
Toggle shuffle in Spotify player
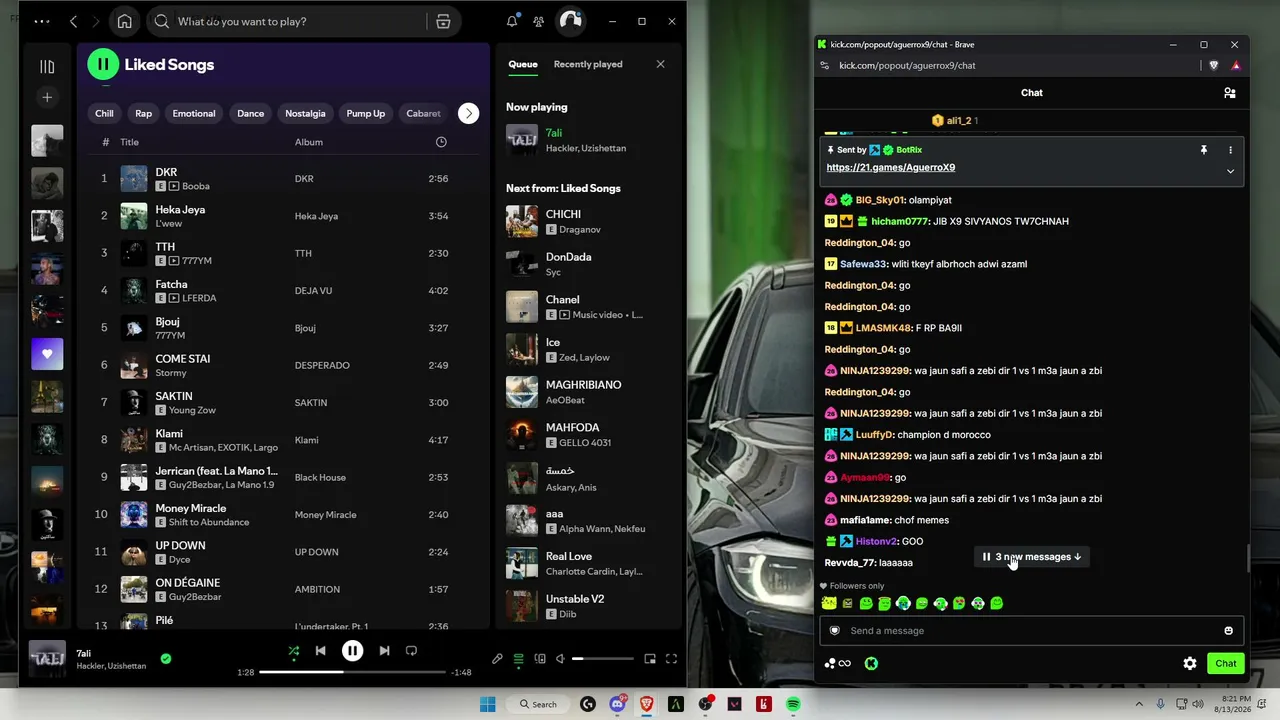(293, 650)
